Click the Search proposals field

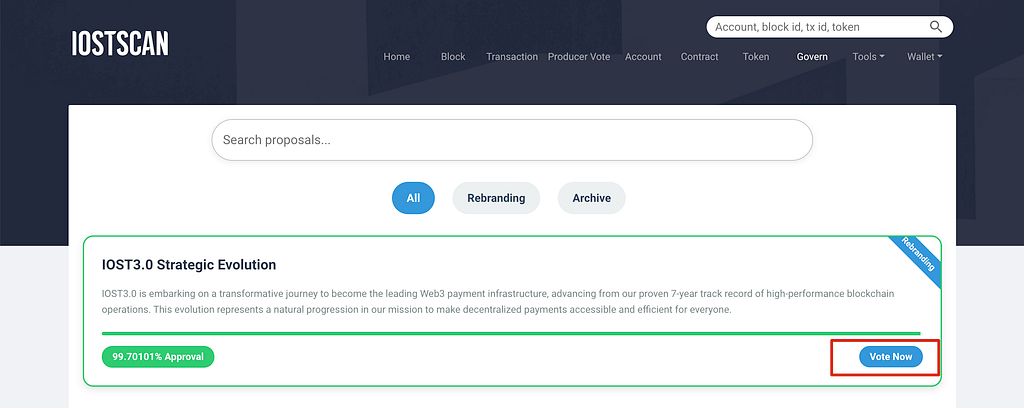pos(512,140)
